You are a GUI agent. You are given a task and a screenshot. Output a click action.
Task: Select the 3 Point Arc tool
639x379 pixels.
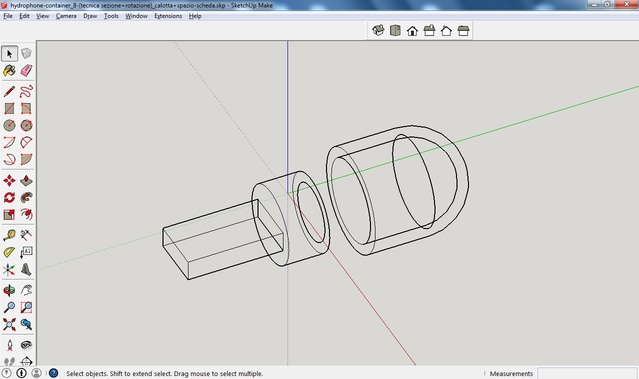pos(9,159)
